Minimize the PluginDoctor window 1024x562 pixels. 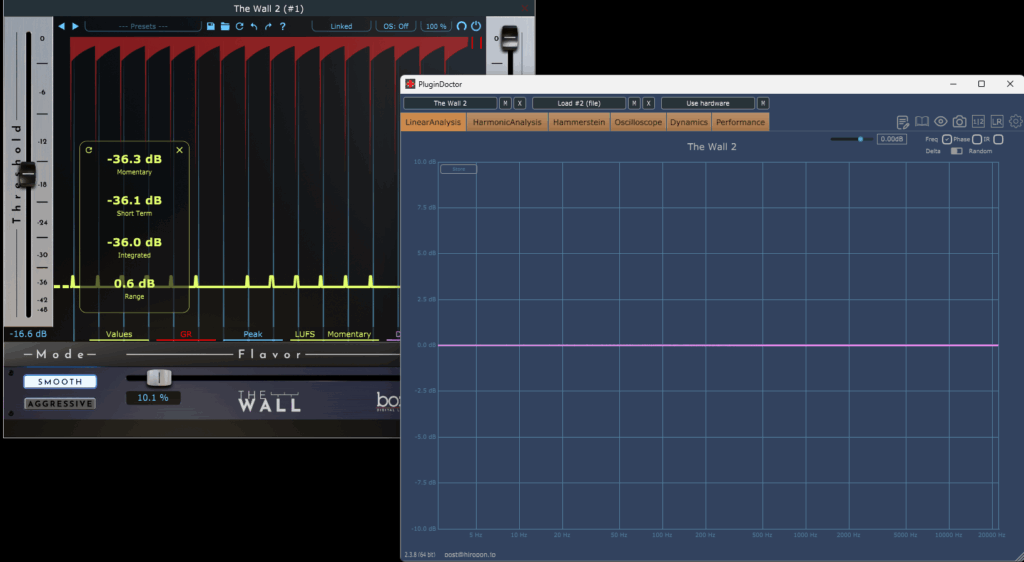(953, 84)
